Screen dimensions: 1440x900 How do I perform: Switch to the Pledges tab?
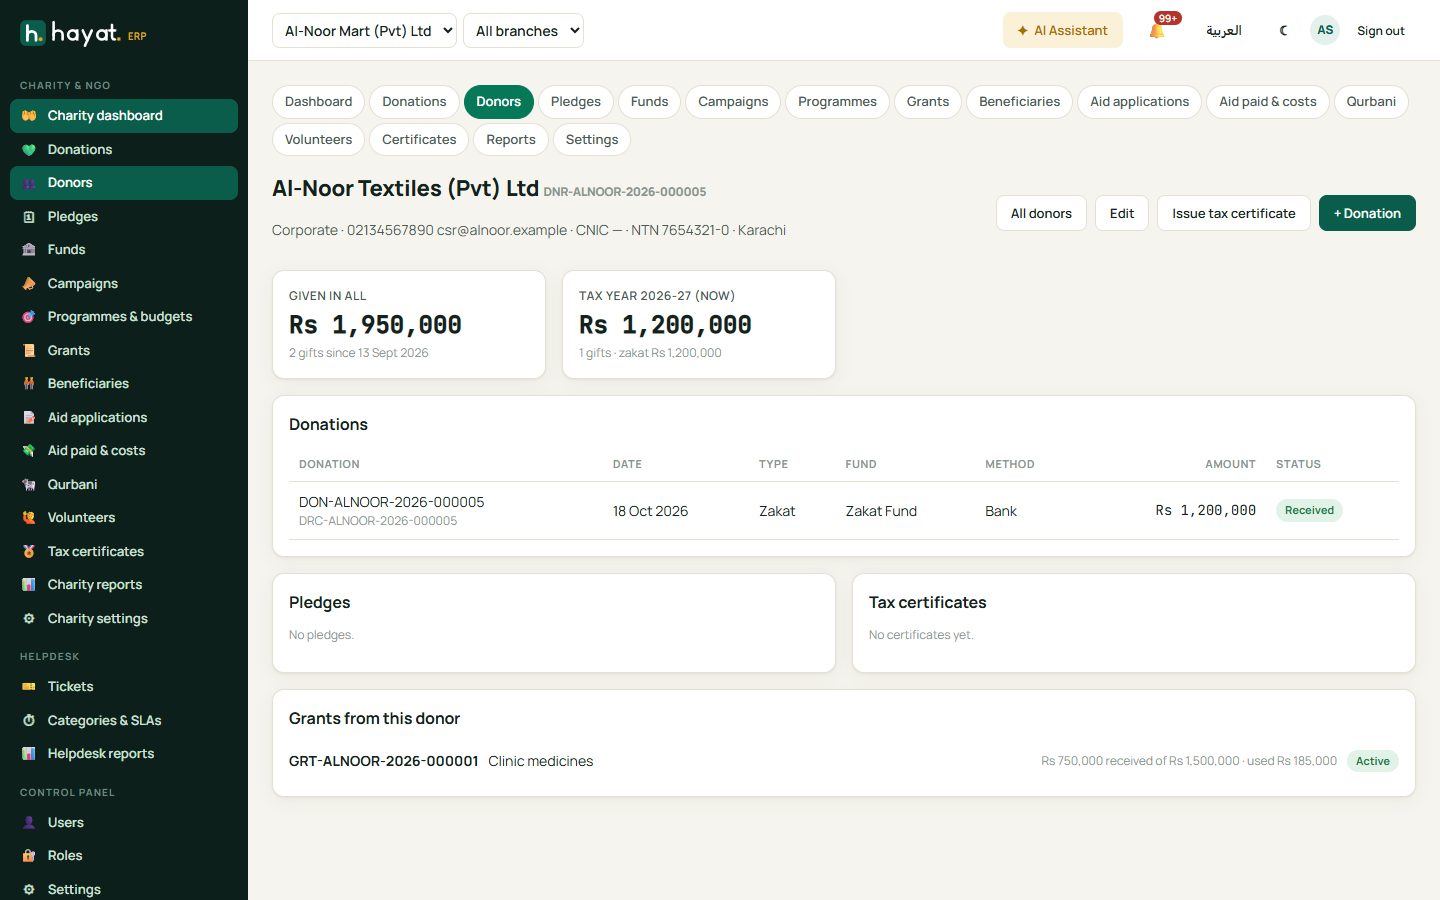tap(576, 102)
